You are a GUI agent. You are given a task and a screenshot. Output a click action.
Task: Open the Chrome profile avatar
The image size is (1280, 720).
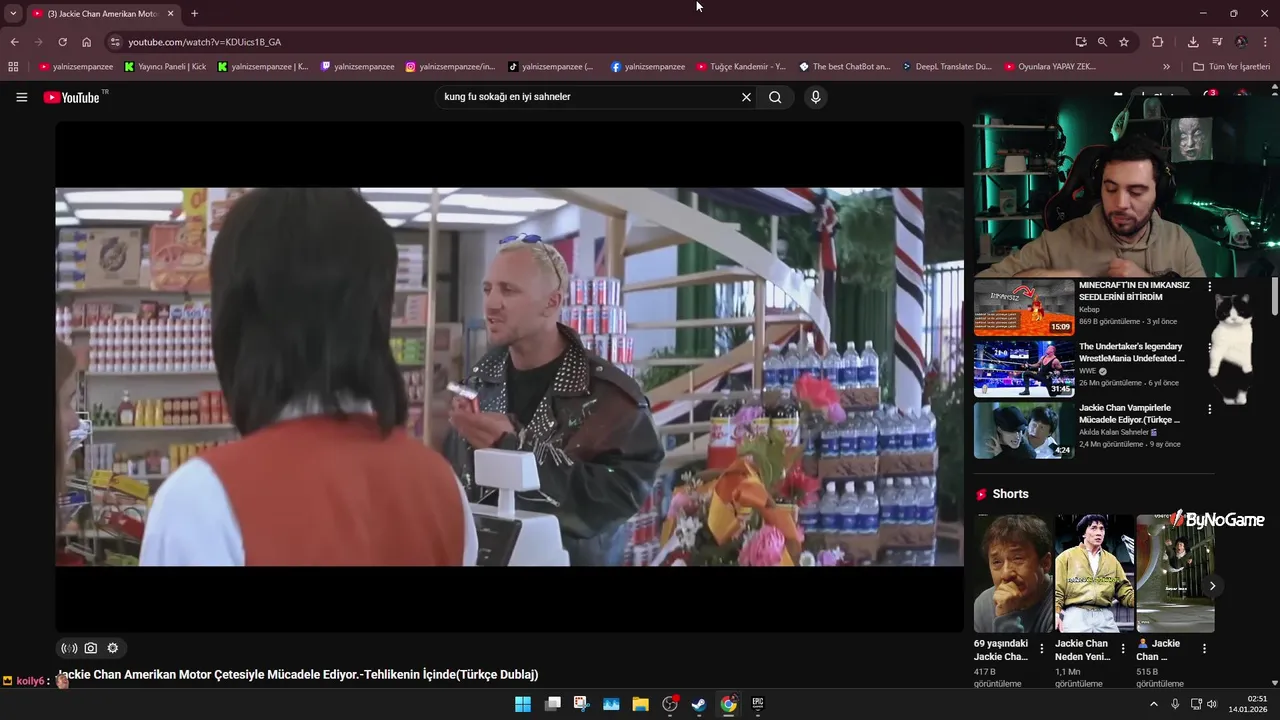click(1241, 42)
